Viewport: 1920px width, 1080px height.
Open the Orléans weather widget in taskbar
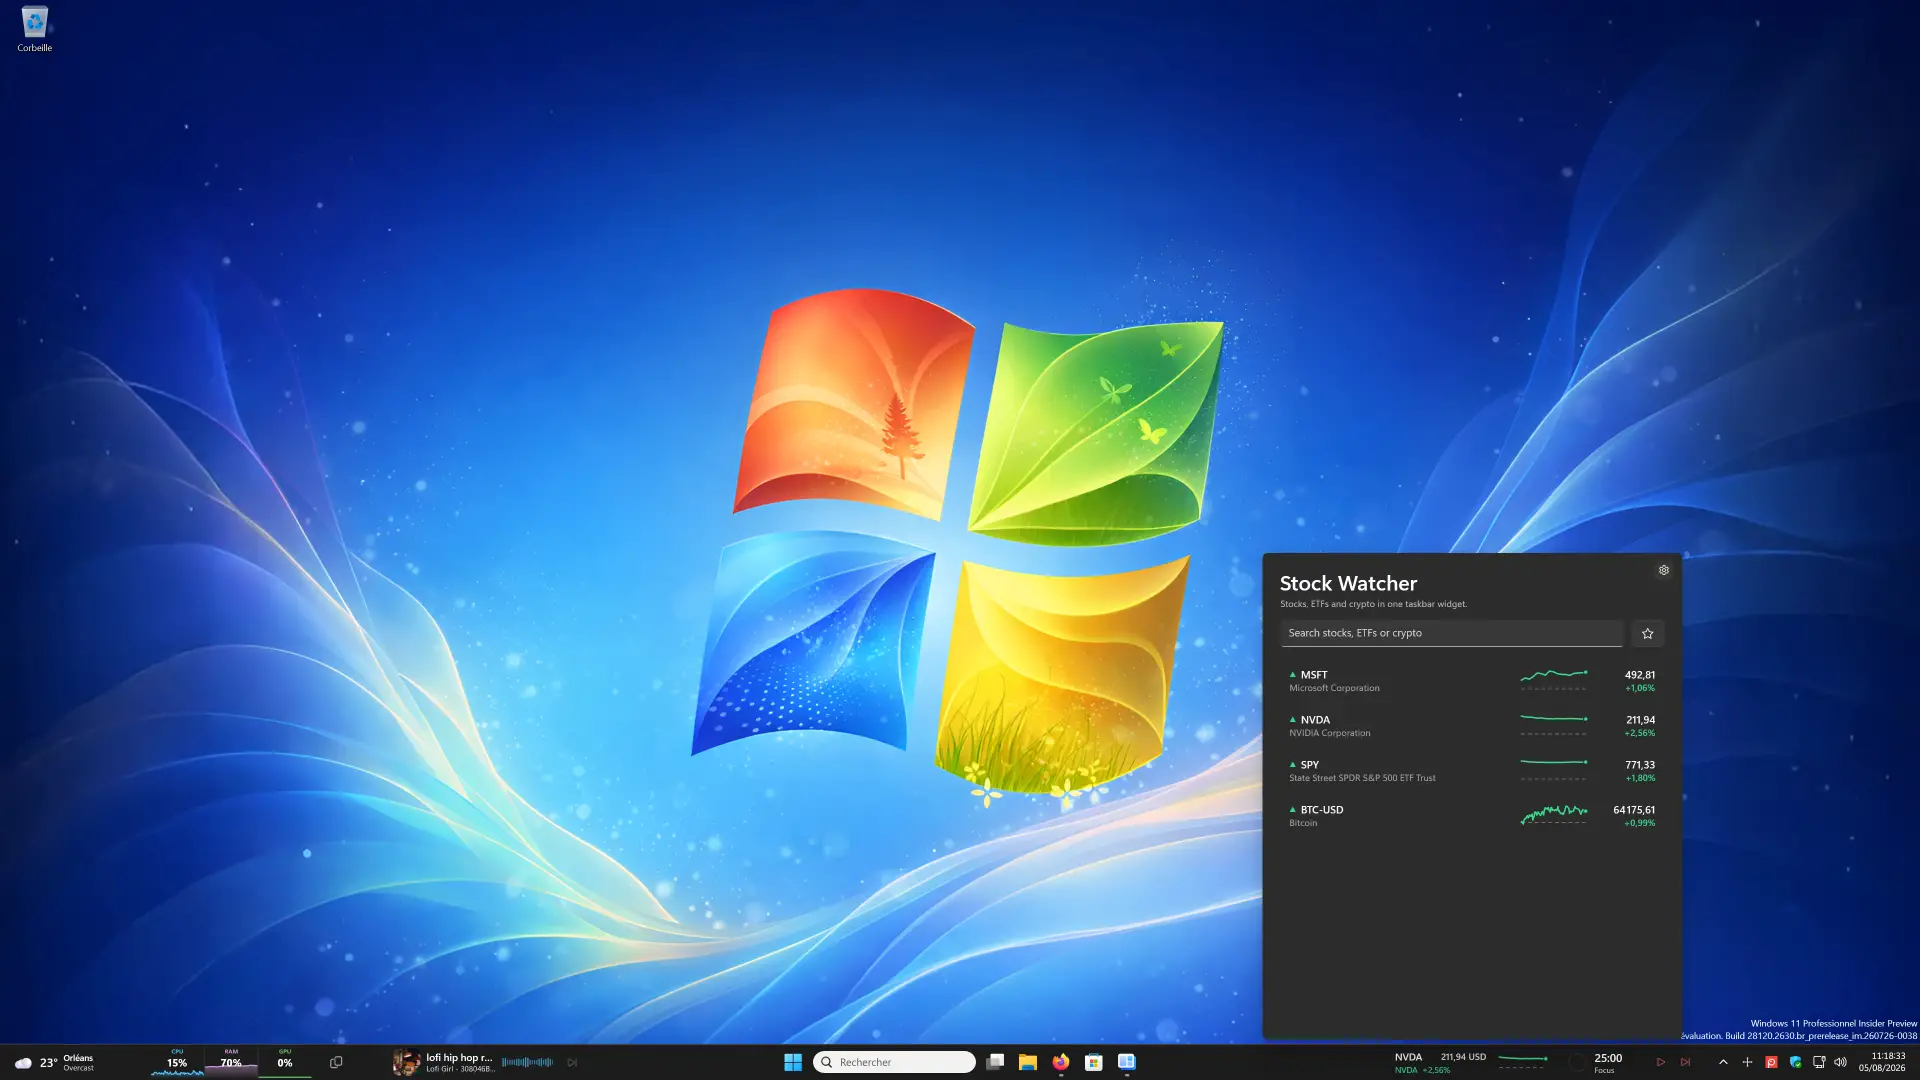(55, 1062)
